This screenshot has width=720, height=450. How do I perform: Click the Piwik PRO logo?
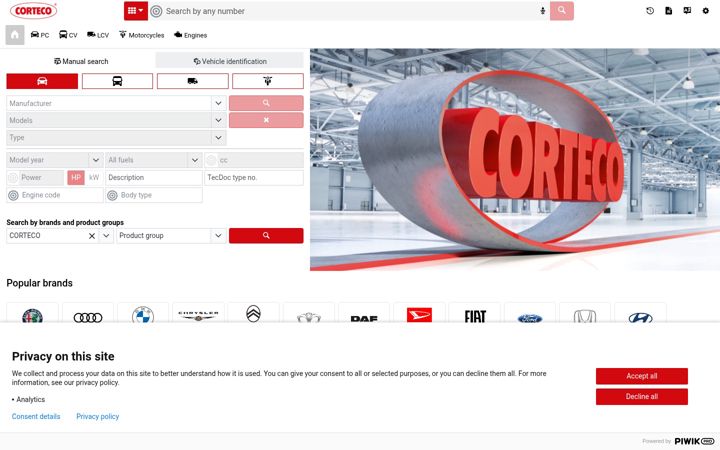[x=694, y=441]
